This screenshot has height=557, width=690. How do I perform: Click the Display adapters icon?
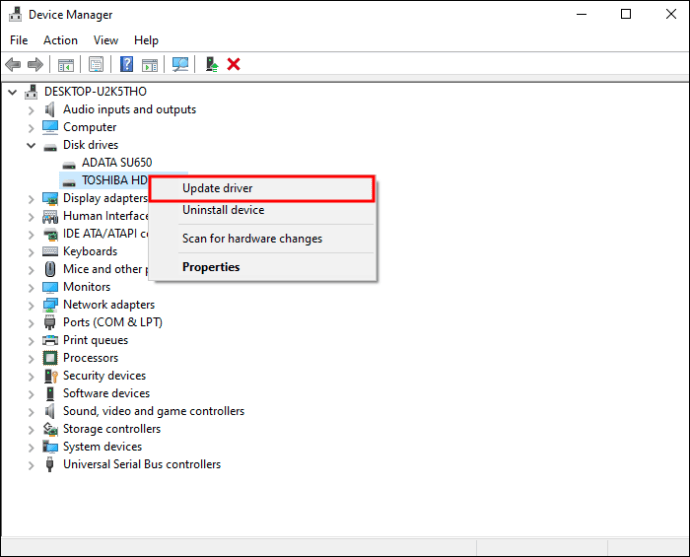click(x=50, y=198)
